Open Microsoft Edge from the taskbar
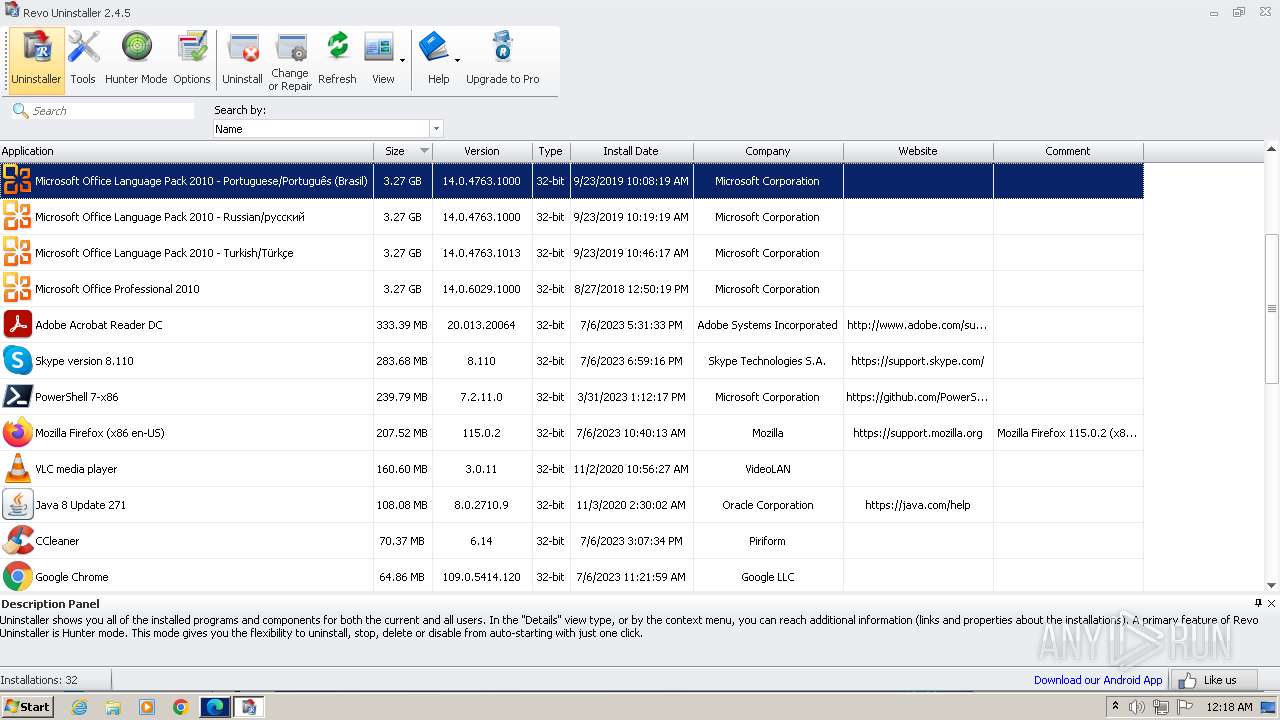This screenshot has width=1280, height=720. click(x=215, y=707)
